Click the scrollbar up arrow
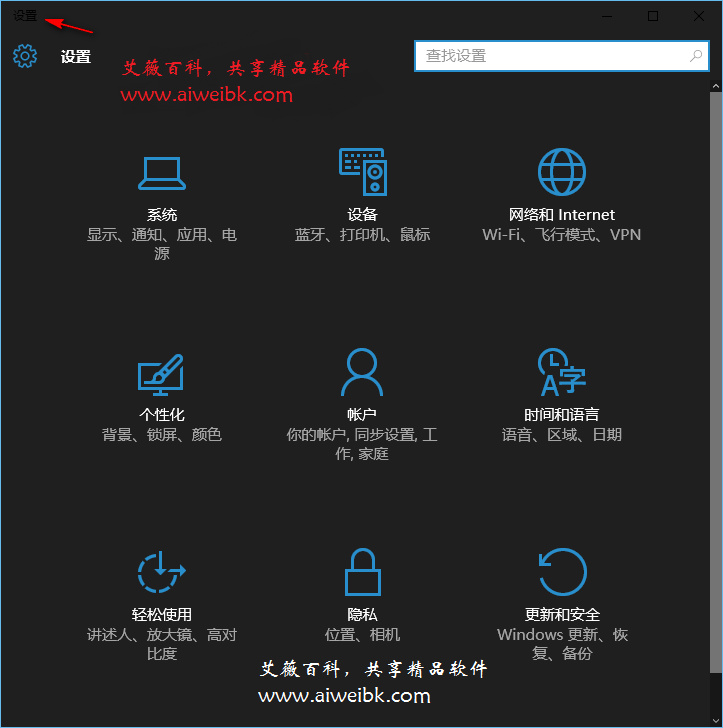This screenshot has height=728, width=723. click(716, 86)
